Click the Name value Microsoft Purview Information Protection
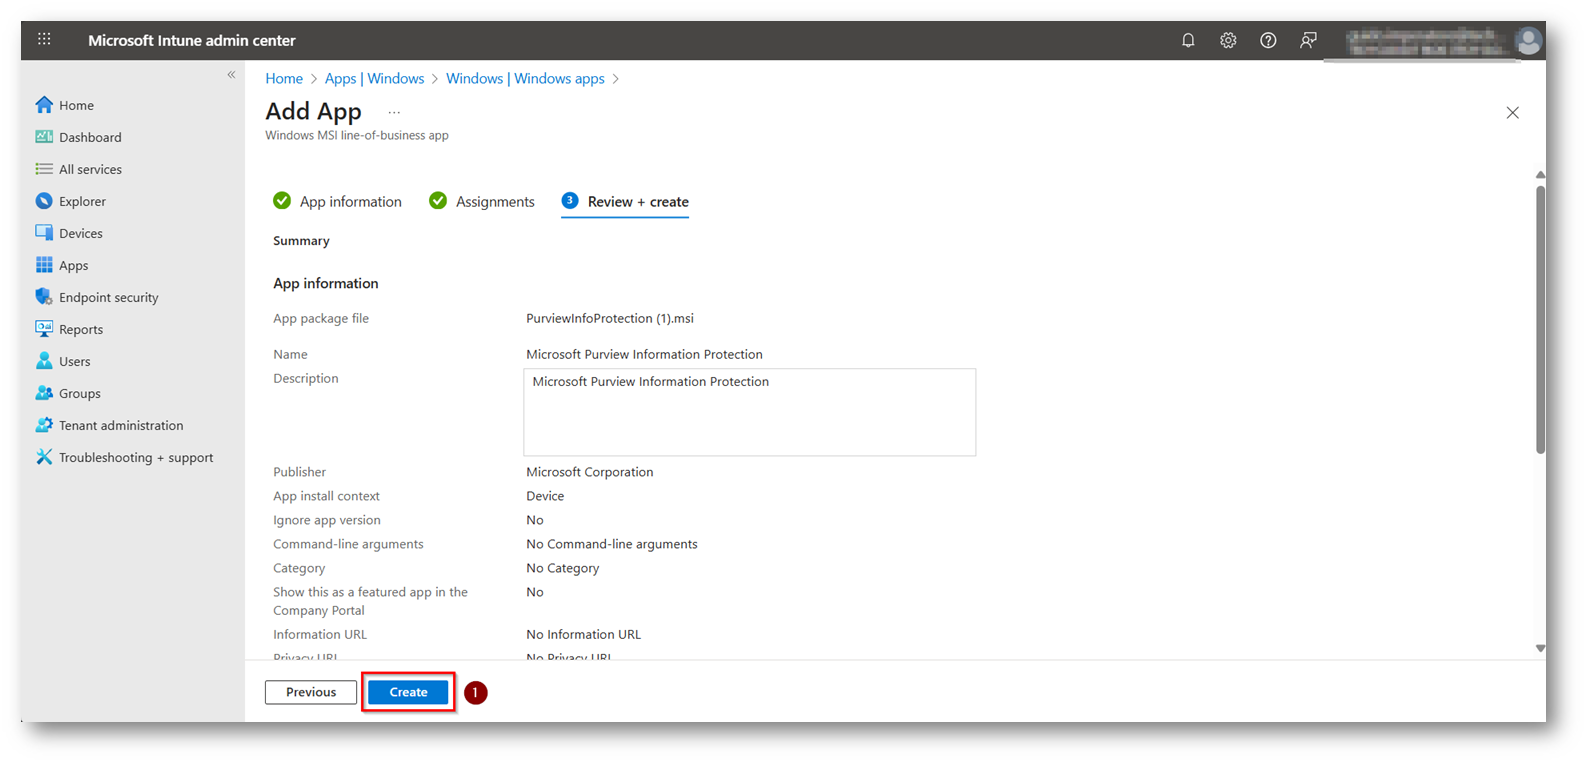The width and height of the screenshot is (1588, 764). [x=644, y=354]
